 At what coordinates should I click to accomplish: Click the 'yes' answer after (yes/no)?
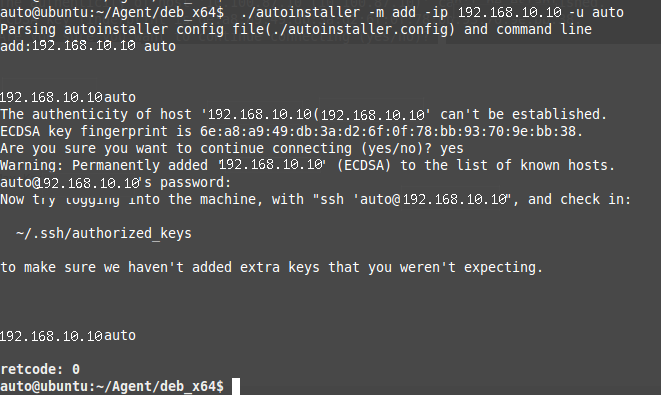tap(451, 148)
